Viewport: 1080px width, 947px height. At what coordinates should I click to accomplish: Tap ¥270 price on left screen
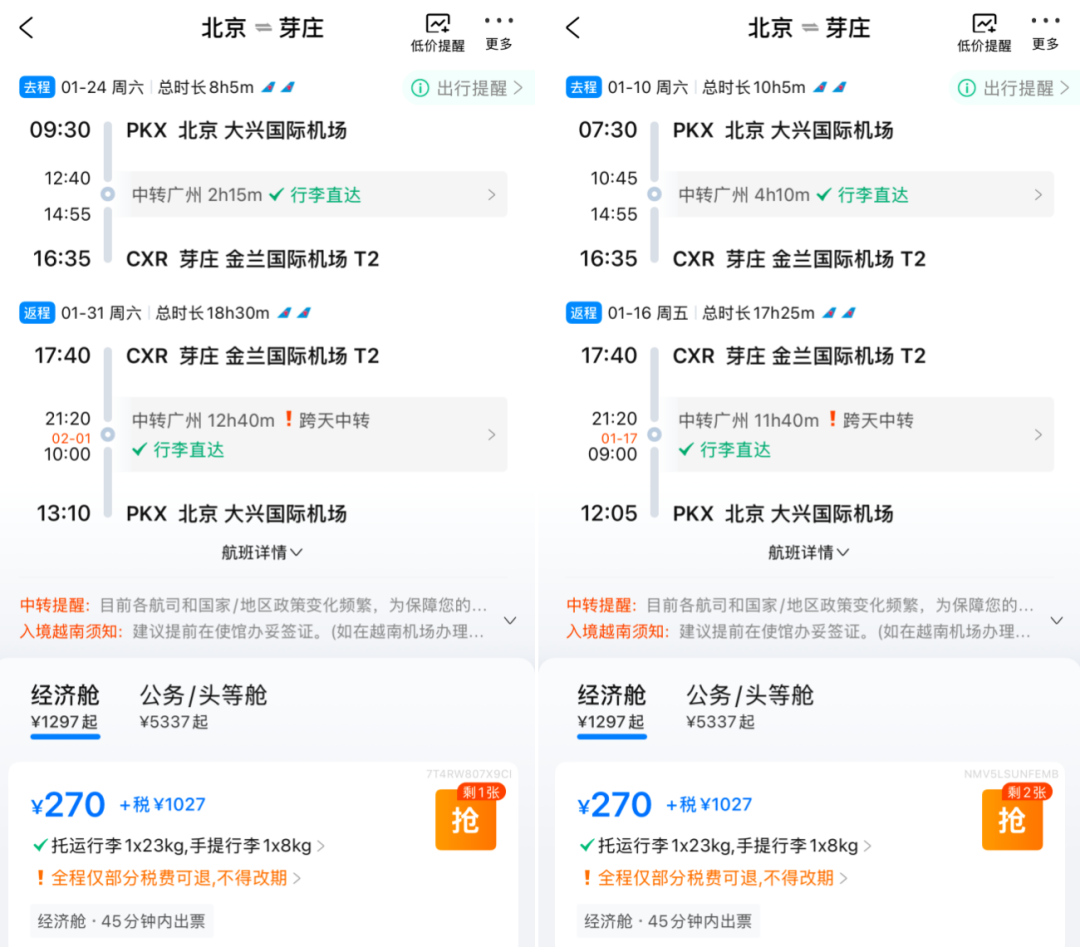(68, 804)
